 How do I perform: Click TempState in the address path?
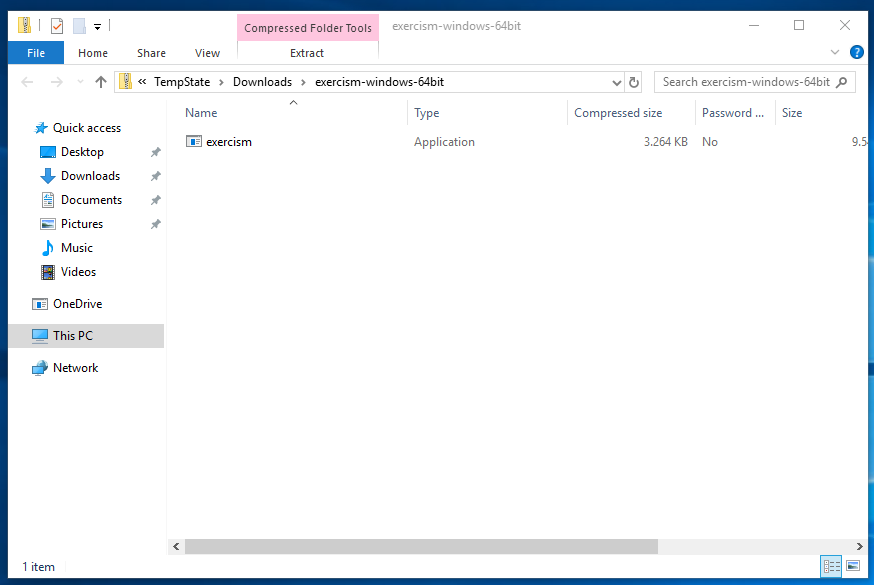[x=182, y=82]
